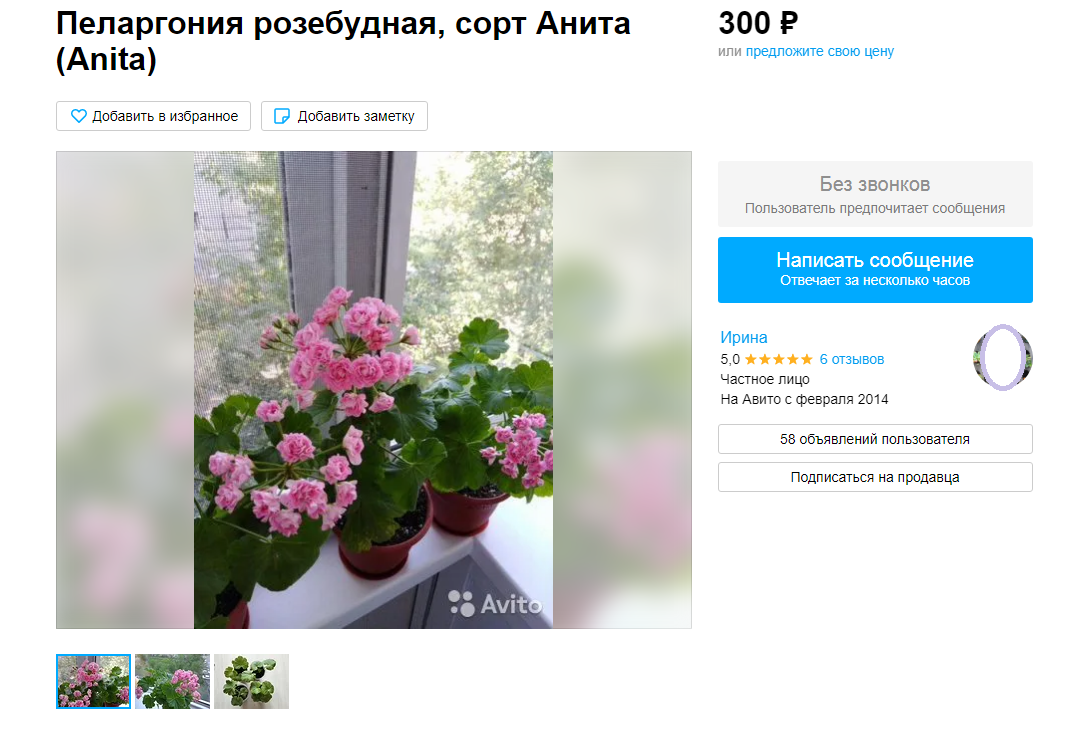Viewport: 1091px width, 752px height.
Task: Click the Avito watermark logo on photo
Action: point(495,603)
